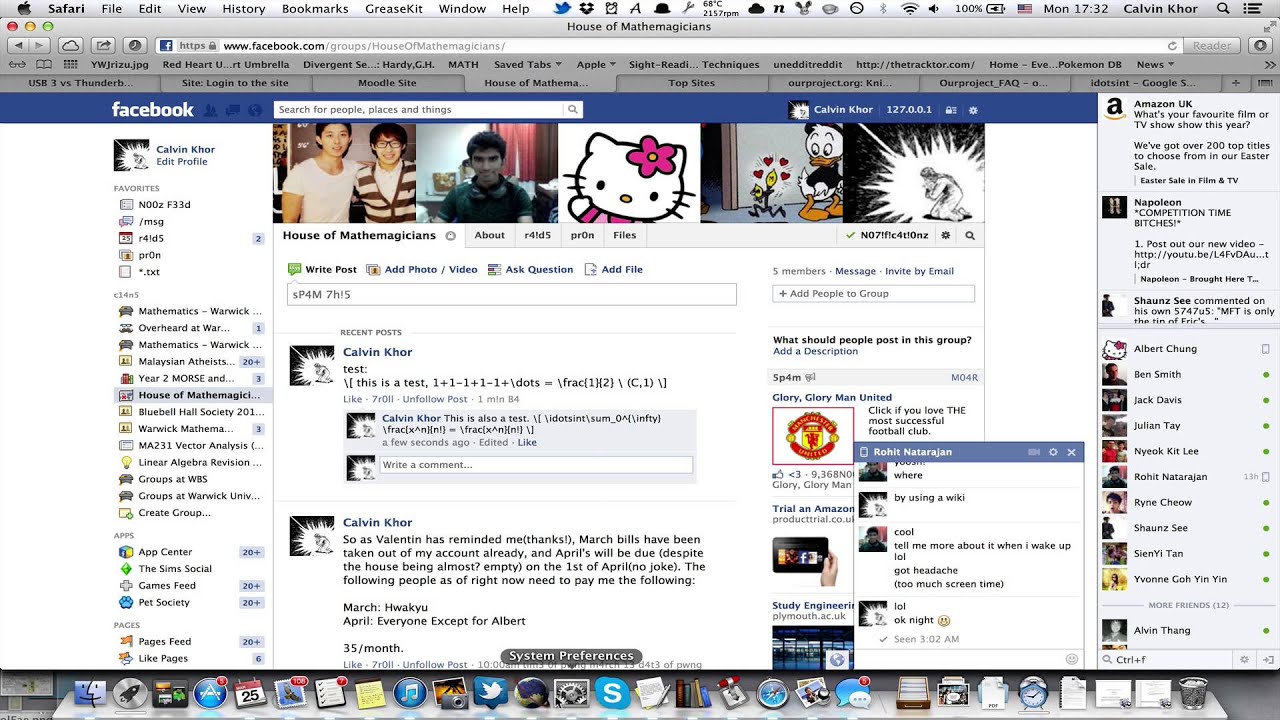
Task: Start video call in Rohit Natarajan chat
Action: tap(1034, 452)
